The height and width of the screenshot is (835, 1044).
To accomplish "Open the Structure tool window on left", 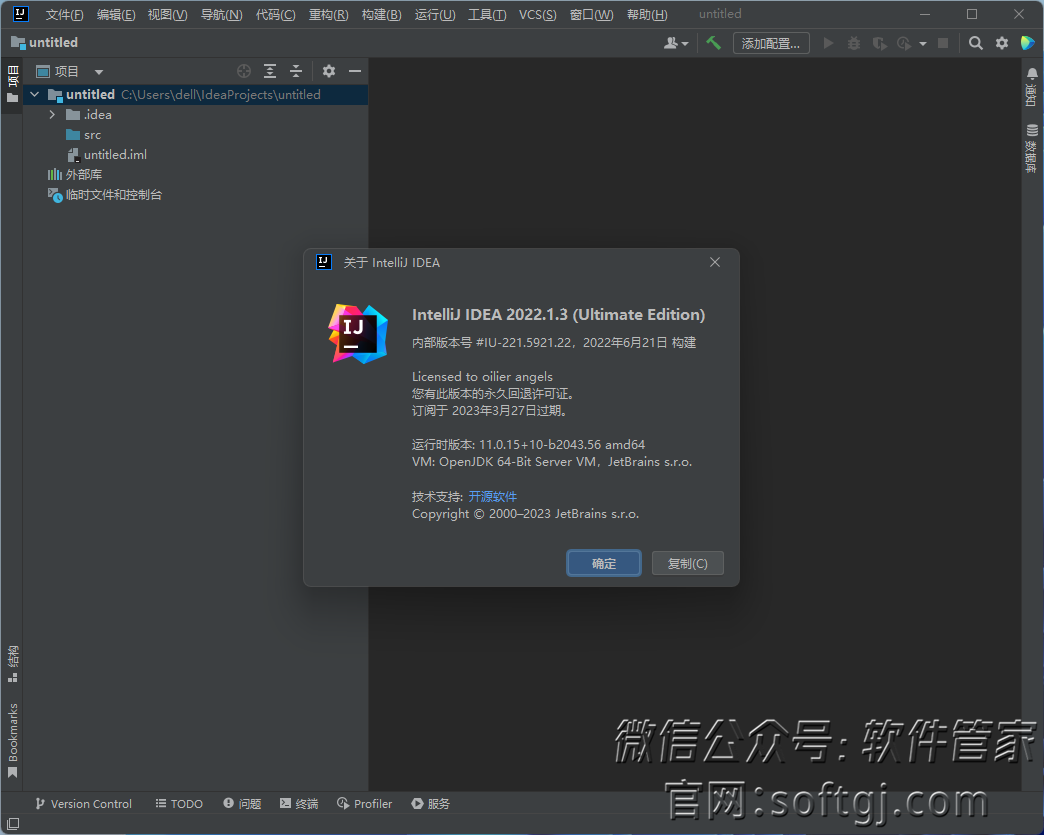I will [x=13, y=664].
